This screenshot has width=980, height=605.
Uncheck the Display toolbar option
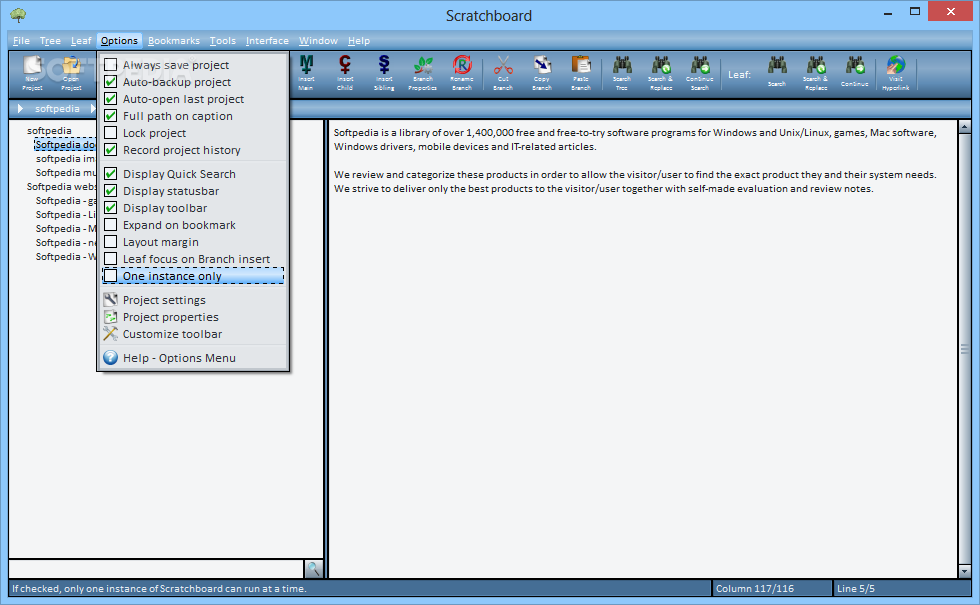[x=111, y=208]
